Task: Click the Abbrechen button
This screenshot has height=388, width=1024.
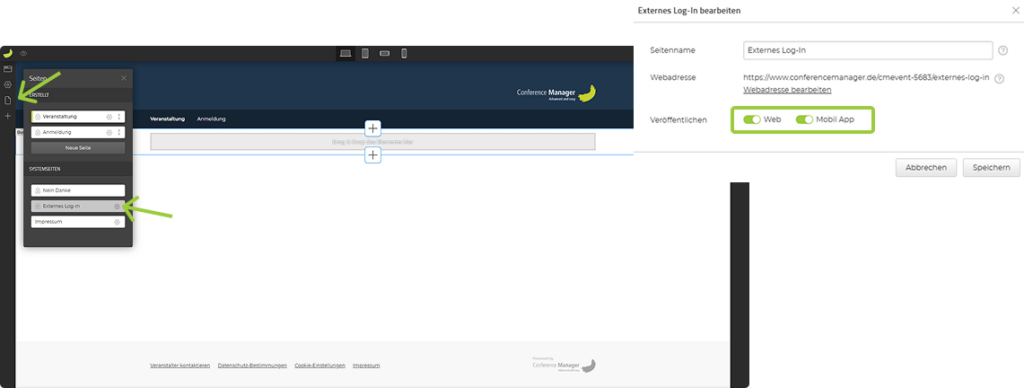Action: pos(926,168)
